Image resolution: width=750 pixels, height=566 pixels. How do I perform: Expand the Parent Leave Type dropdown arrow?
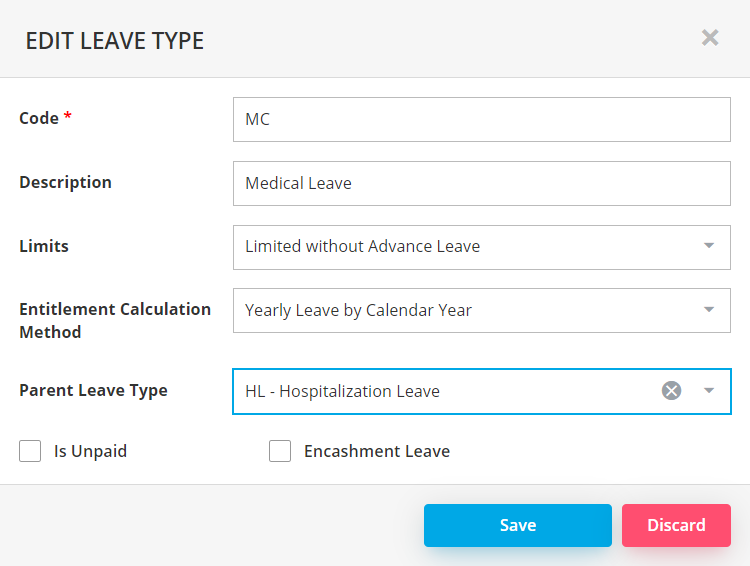coord(709,391)
